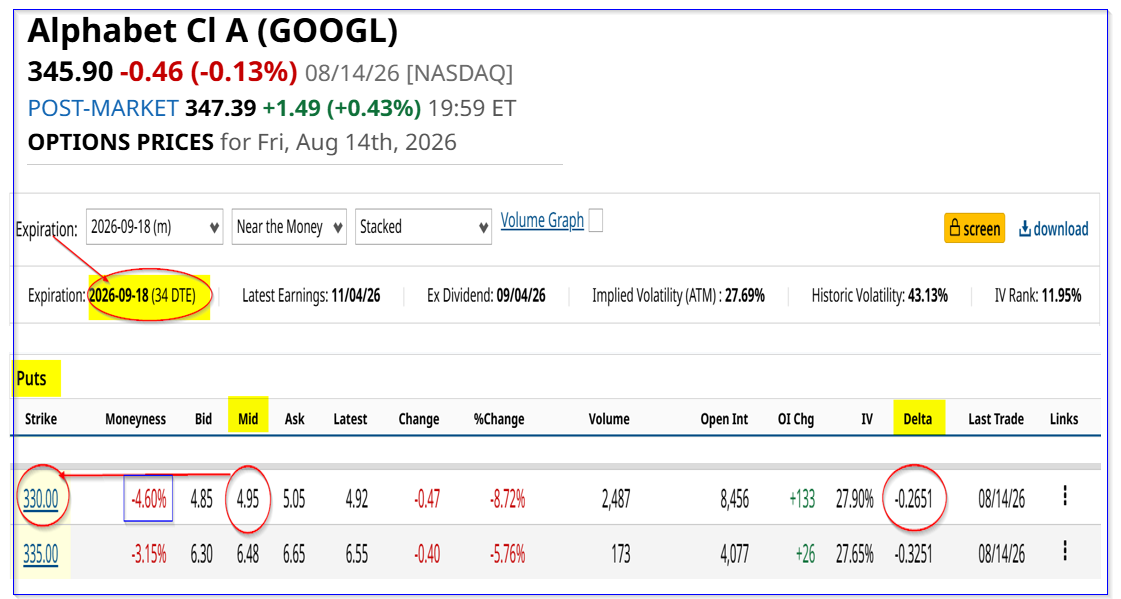
Task: Sort by the Open Int column header
Action: point(724,419)
